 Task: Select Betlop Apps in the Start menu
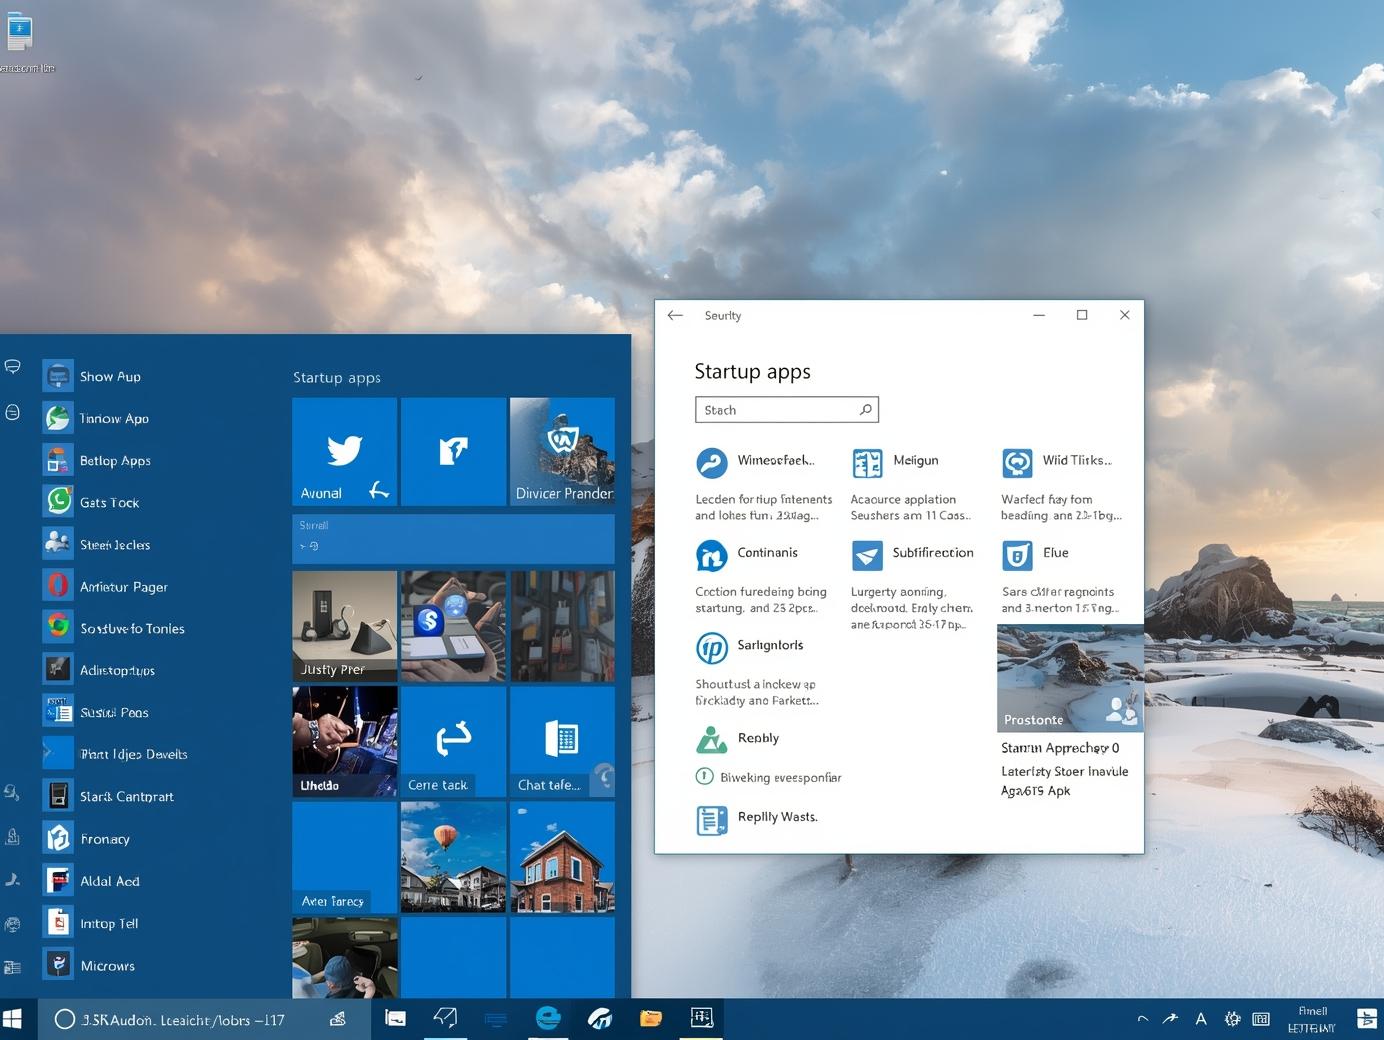tap(115, 460)
